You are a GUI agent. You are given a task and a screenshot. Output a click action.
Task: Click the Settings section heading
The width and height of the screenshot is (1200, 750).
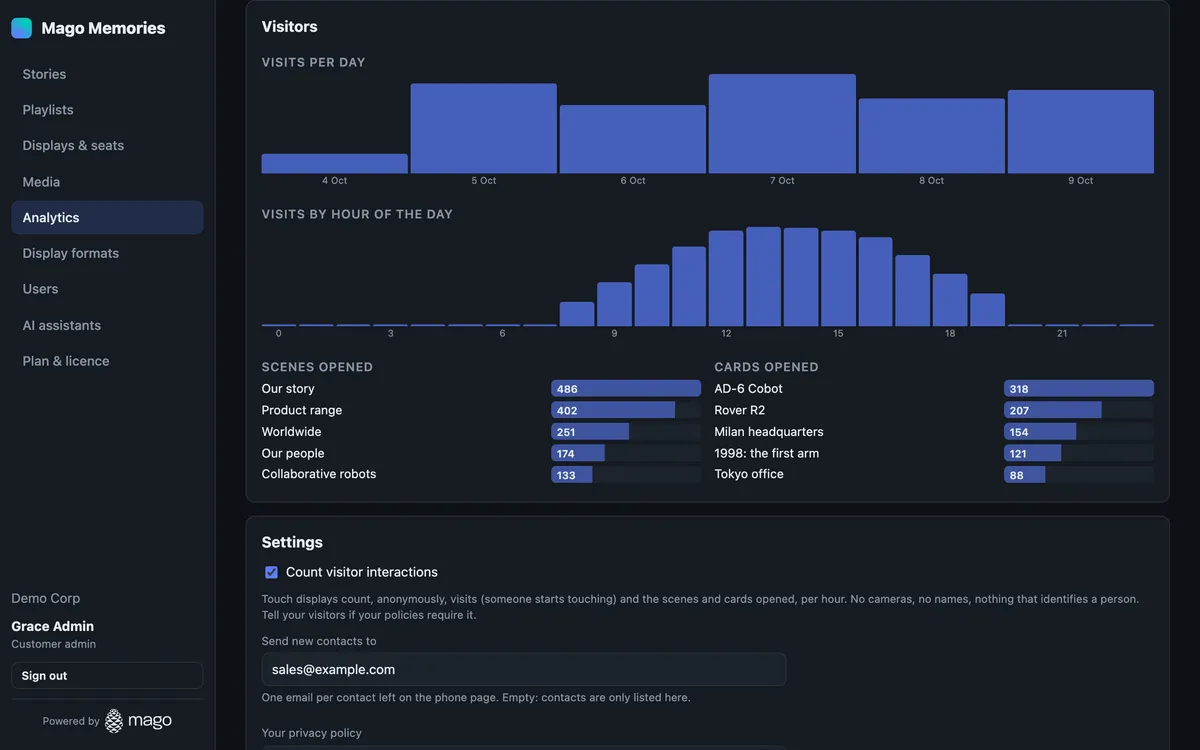pos(292,542)
